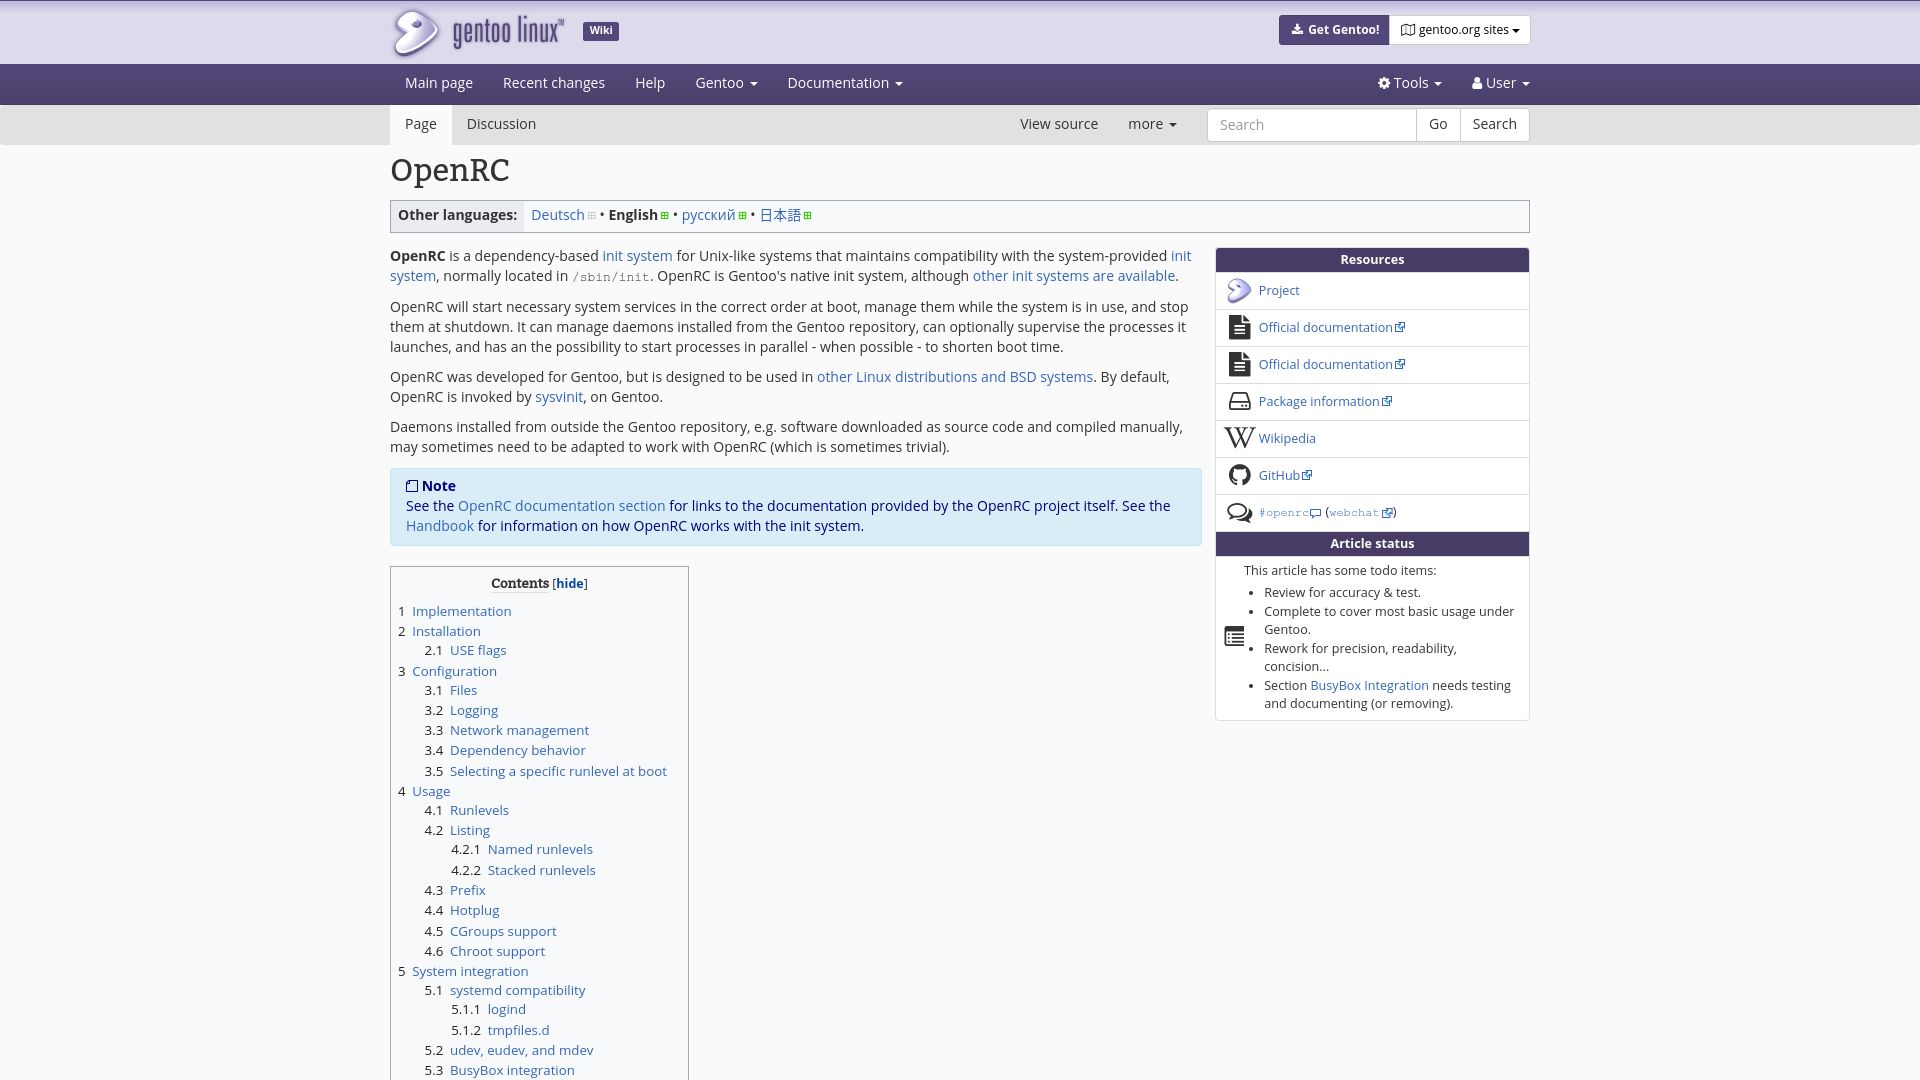Click the Package information drive icon
1920x1080 pixels.
click(x=1239, y=402)
